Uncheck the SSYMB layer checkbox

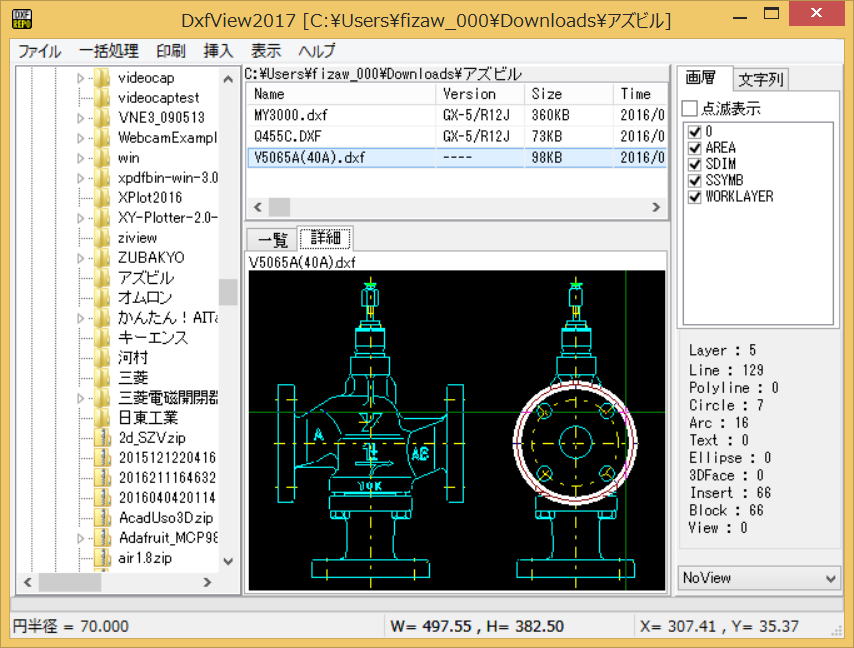[x=694, y=180]
